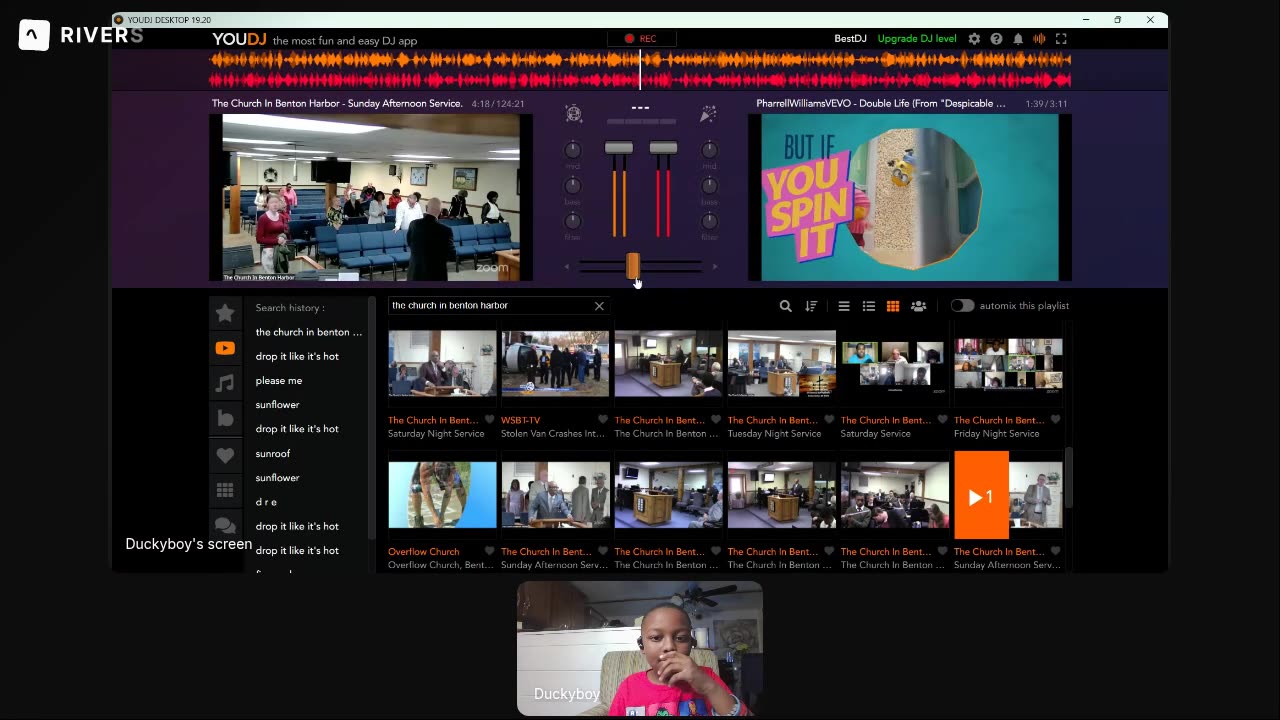Favorite Friday Night Service with heart
This screenshot has width=1280, height=720.
pyautogui.click(x=1055, y=420)
